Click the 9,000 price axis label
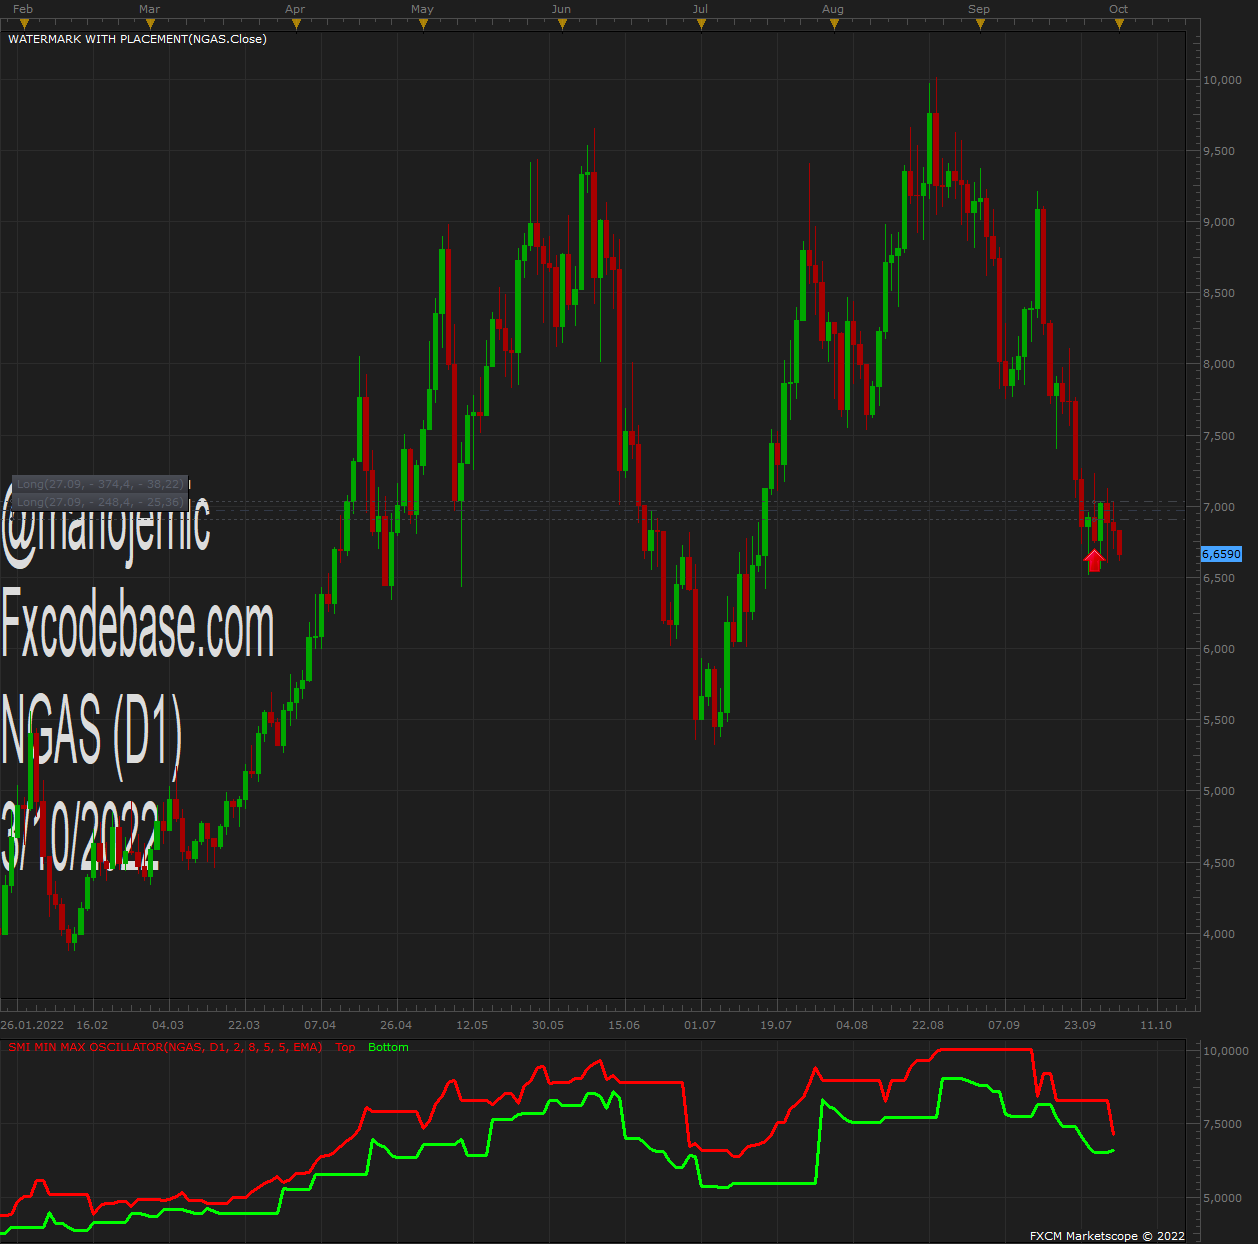The width and height of the screenshot is (1258, 1244). coord(1219,222)
